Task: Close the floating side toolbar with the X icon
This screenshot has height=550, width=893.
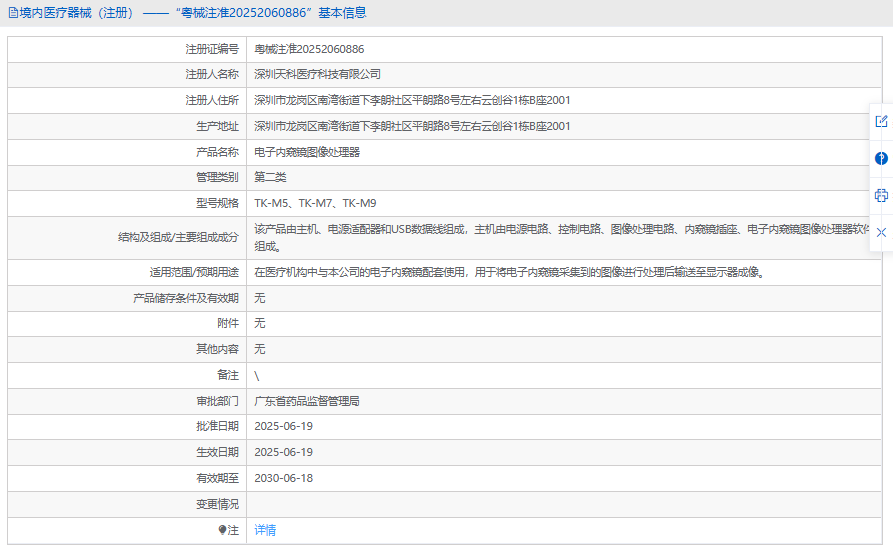Action: tap(881, 232)
